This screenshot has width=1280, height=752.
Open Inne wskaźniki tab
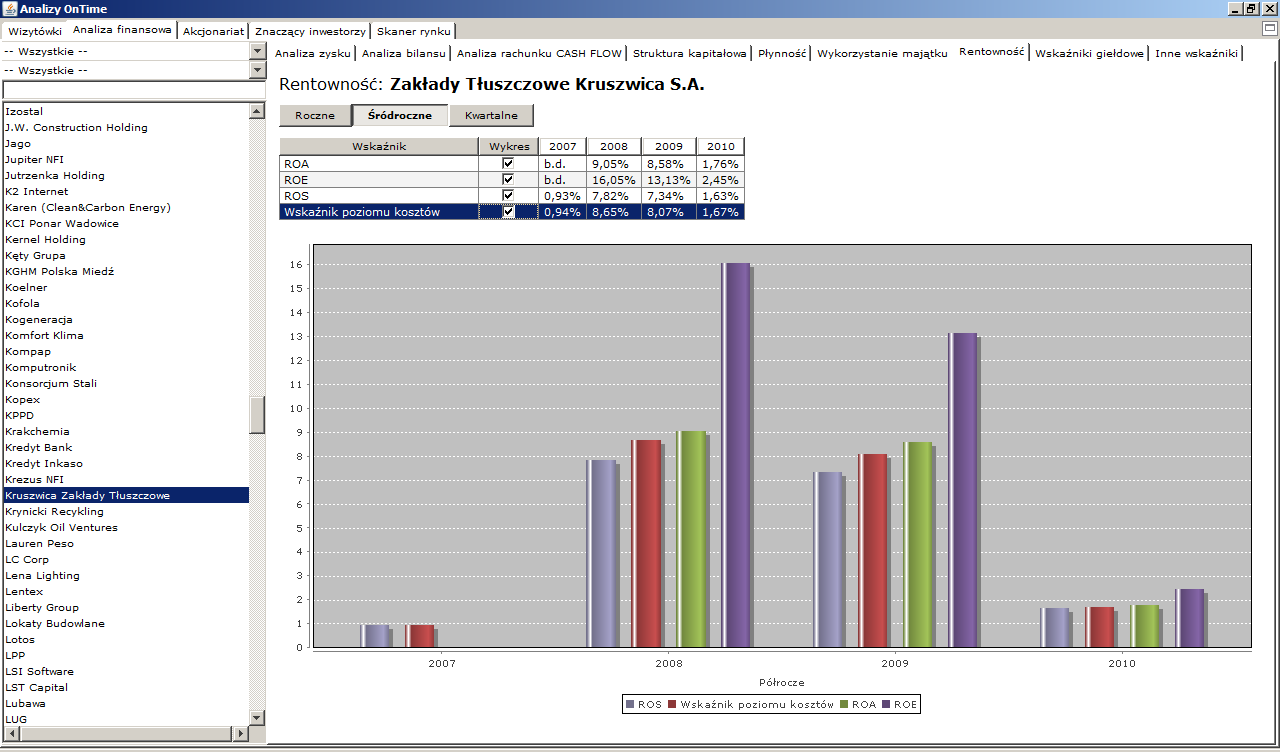pos(1196,53)
